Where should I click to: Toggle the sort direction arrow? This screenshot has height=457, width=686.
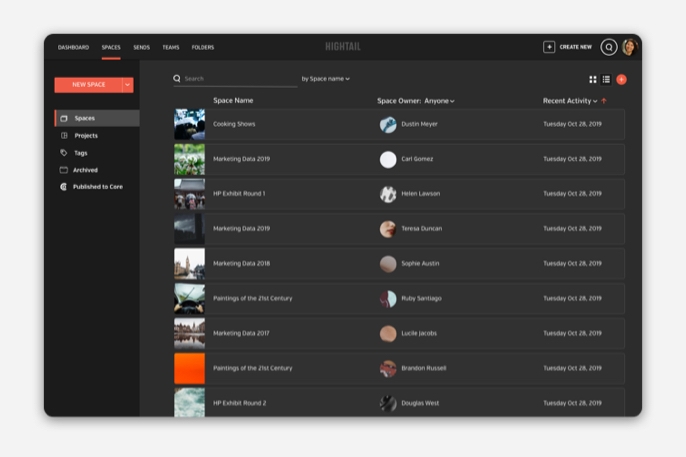[x=604, y=101]
